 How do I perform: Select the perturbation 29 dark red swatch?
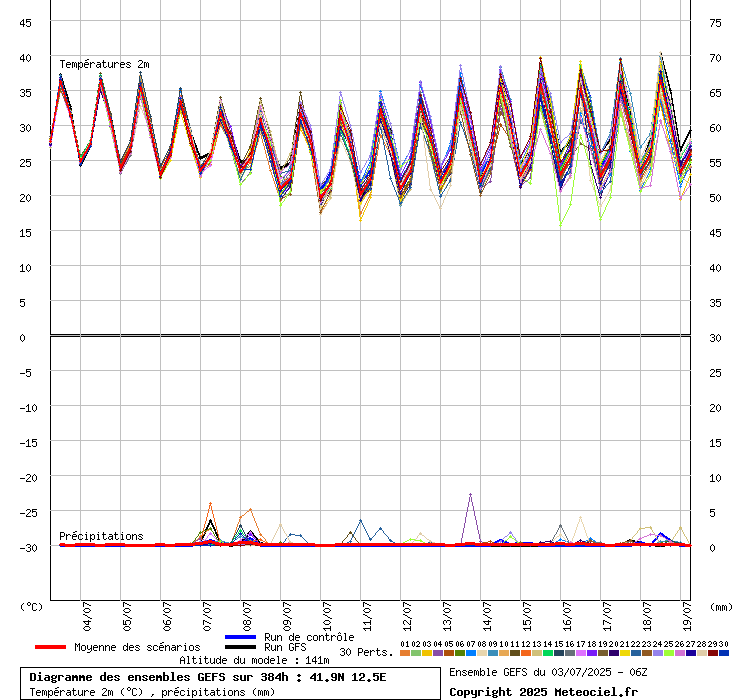[713, 653]
